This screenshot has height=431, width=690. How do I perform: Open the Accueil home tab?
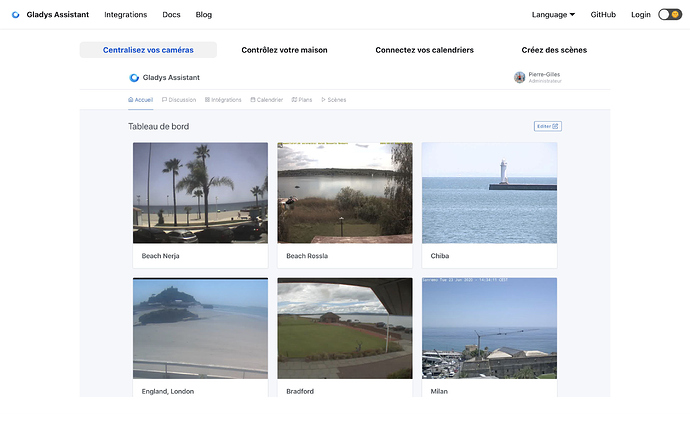pos(140,100)
